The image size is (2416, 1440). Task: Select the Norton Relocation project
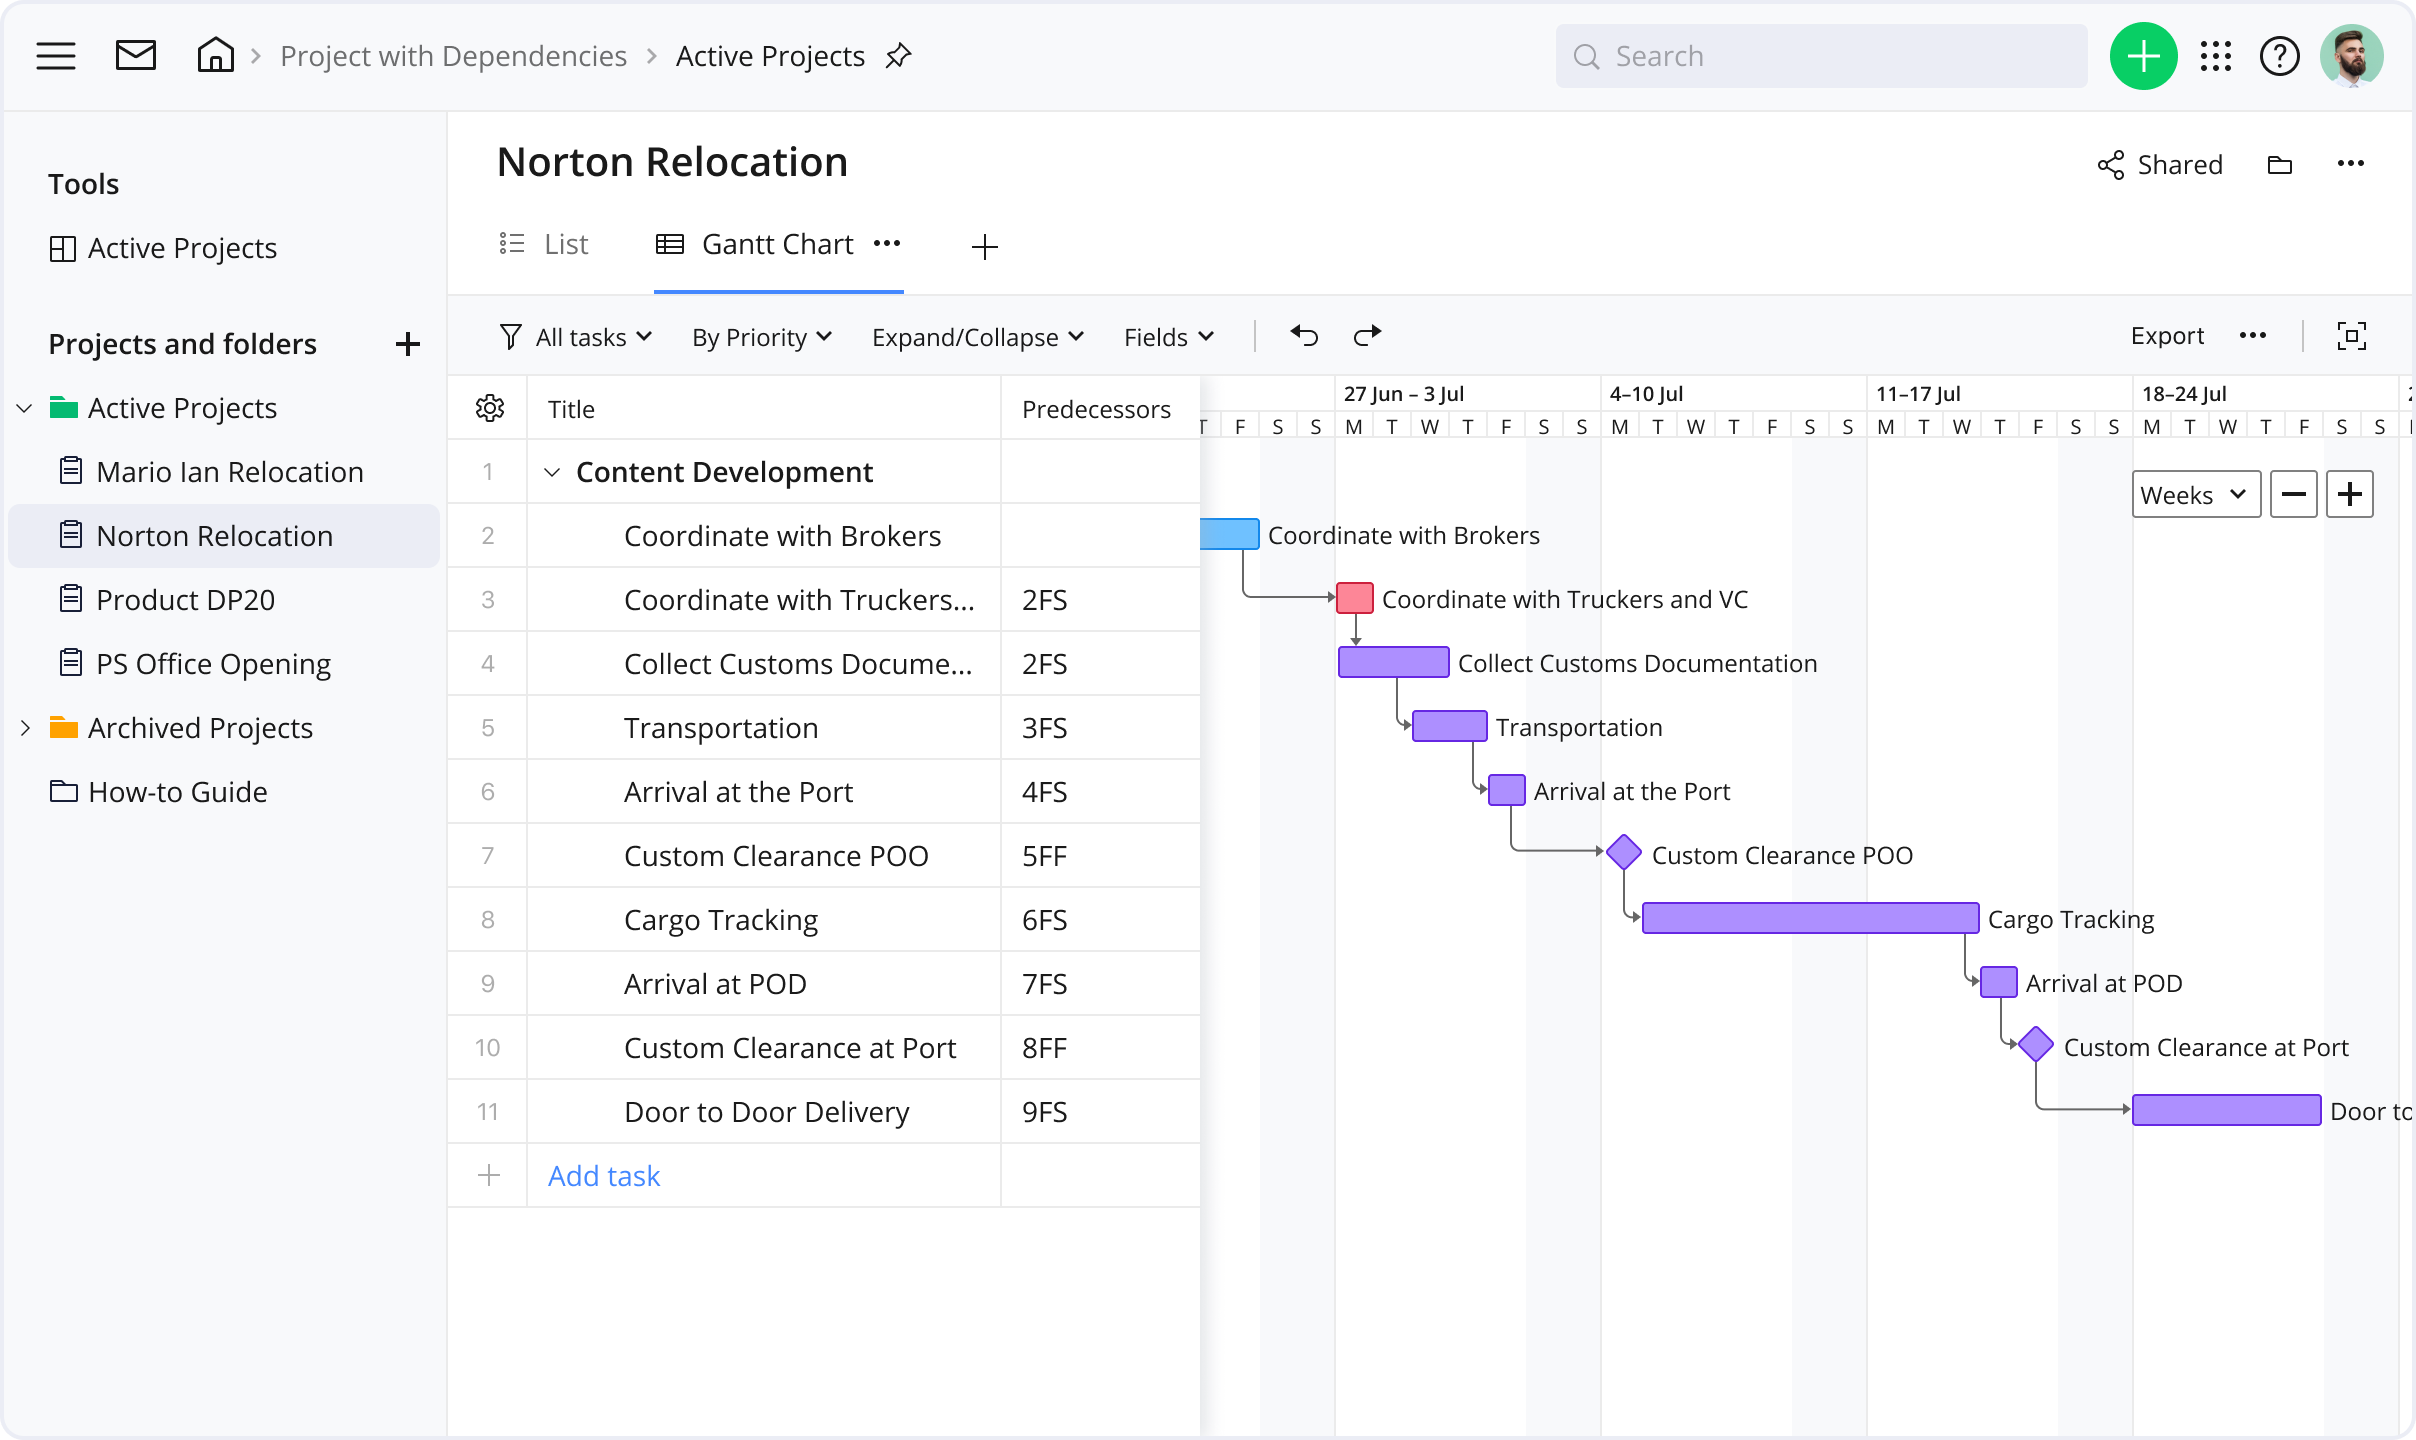[212, 535]
